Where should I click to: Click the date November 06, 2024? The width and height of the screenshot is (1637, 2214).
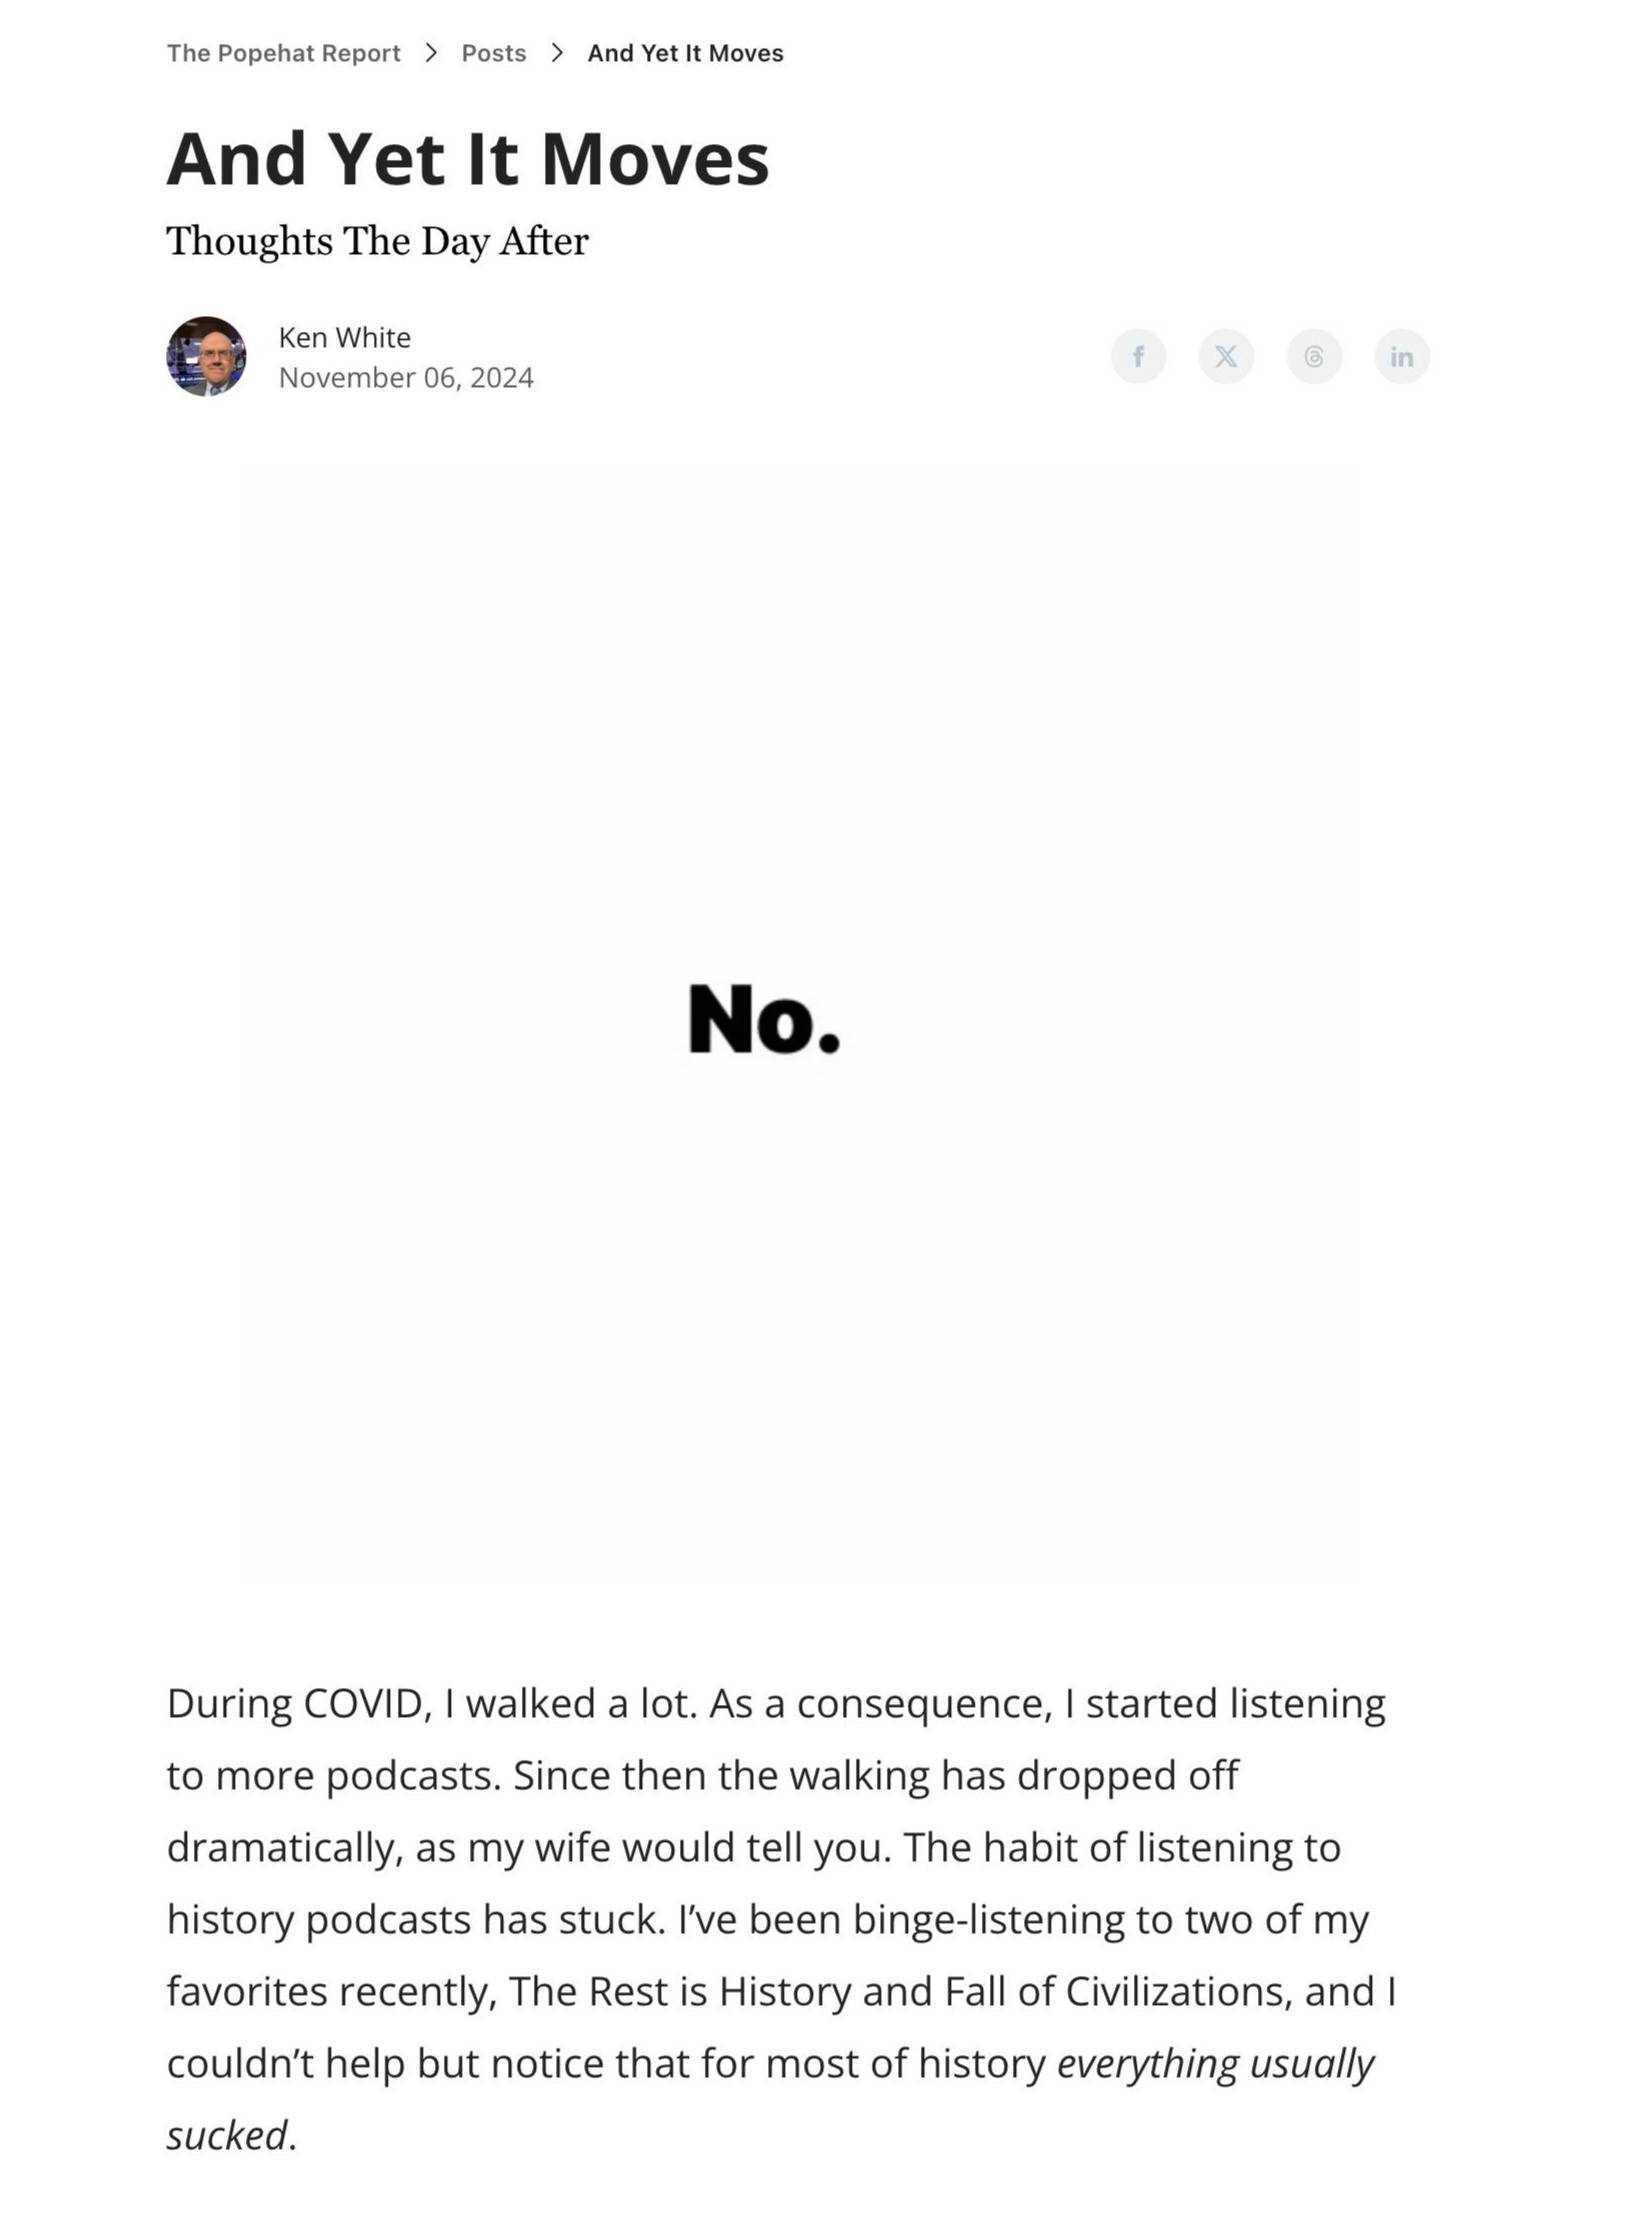pos(405,377)
